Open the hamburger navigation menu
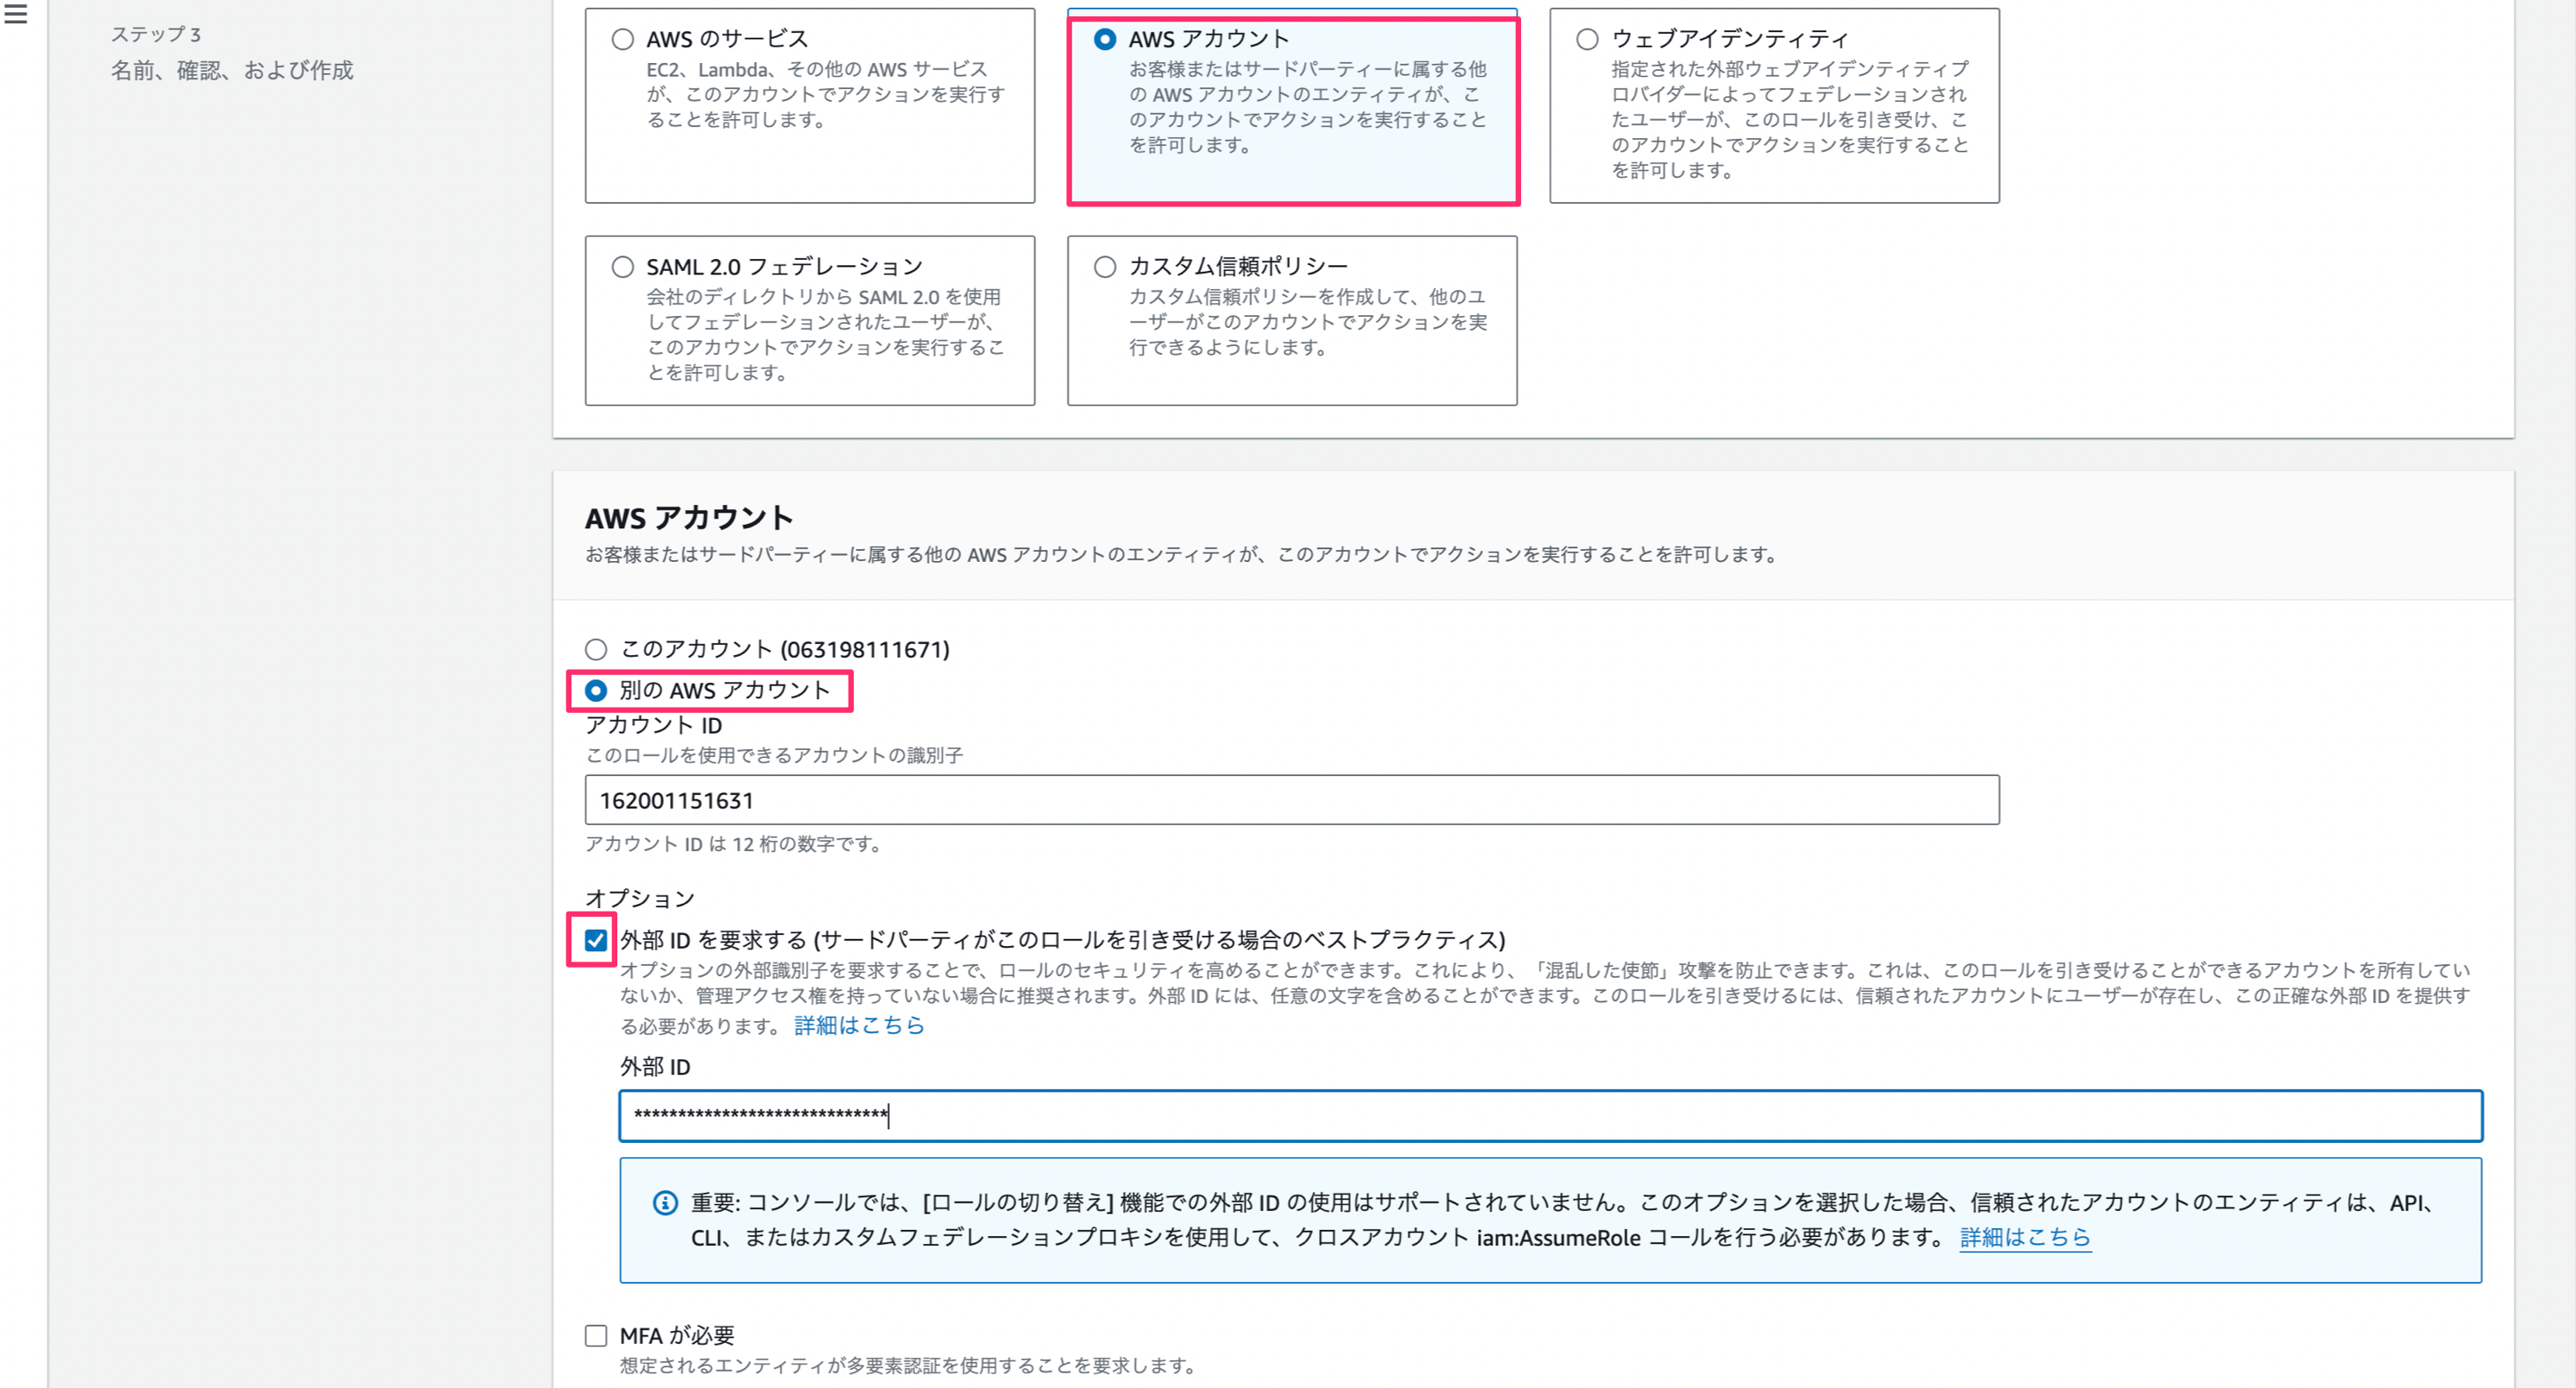This screenshot has width=2576, height=1388. (16, 14)
